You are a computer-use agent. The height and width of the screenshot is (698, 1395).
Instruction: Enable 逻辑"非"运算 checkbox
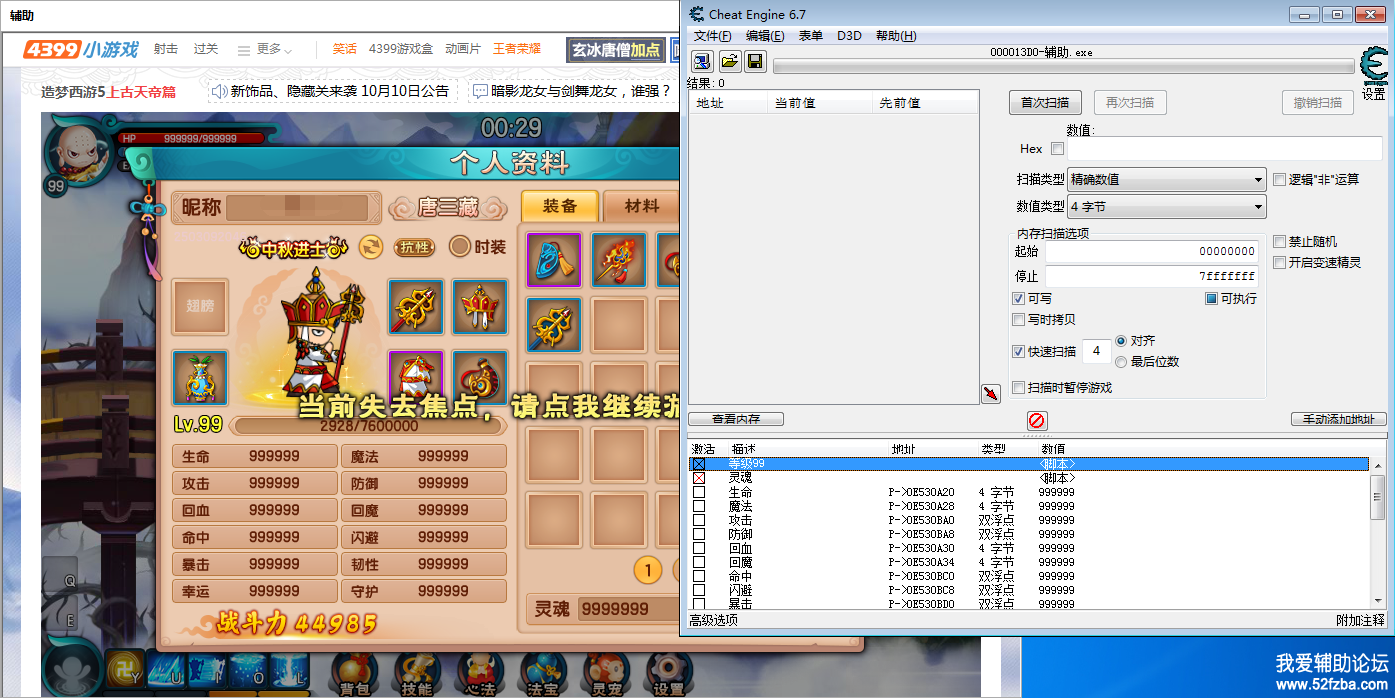[1279, 180]
